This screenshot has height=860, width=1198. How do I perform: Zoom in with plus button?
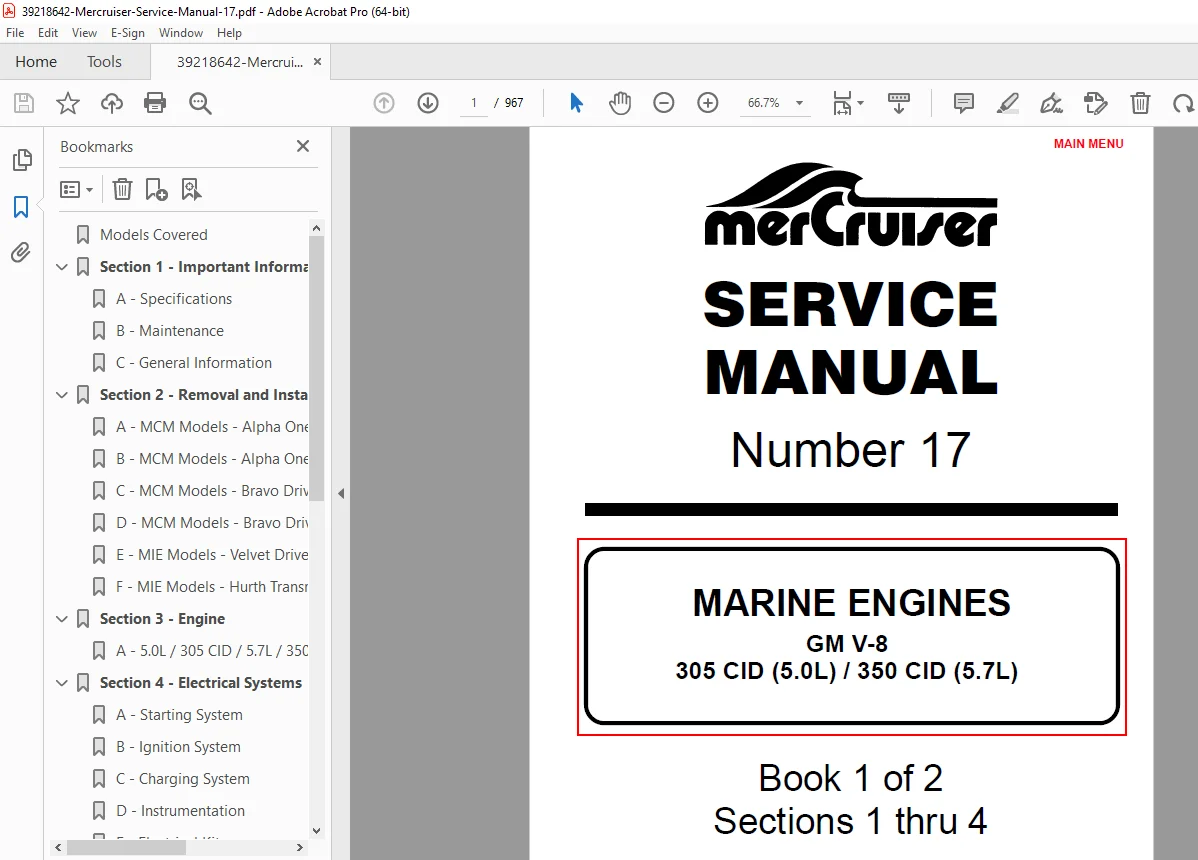708,102
